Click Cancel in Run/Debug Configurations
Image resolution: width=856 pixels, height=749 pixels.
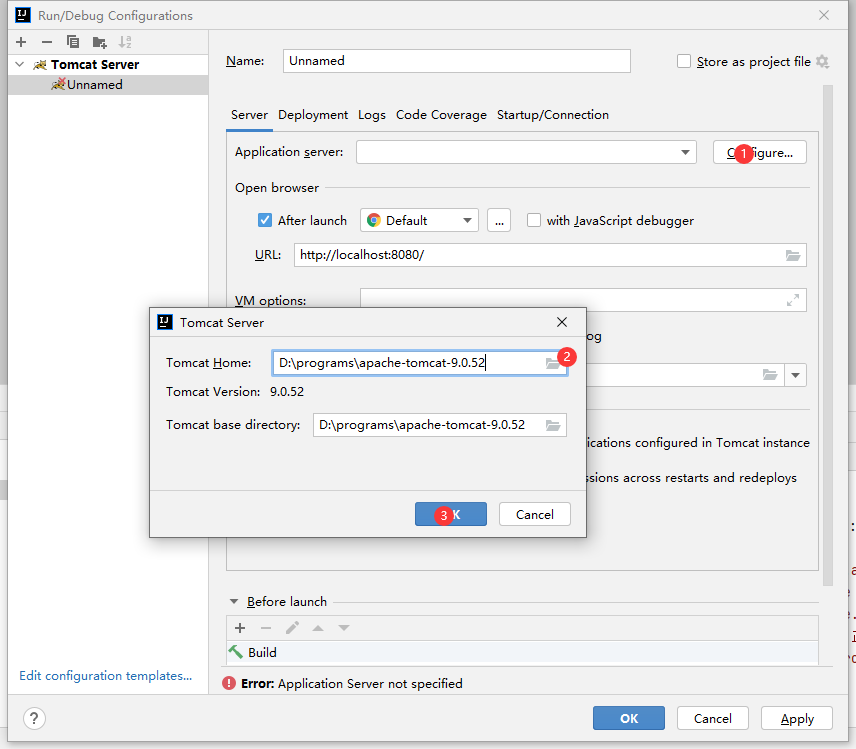tap(712, 718)
